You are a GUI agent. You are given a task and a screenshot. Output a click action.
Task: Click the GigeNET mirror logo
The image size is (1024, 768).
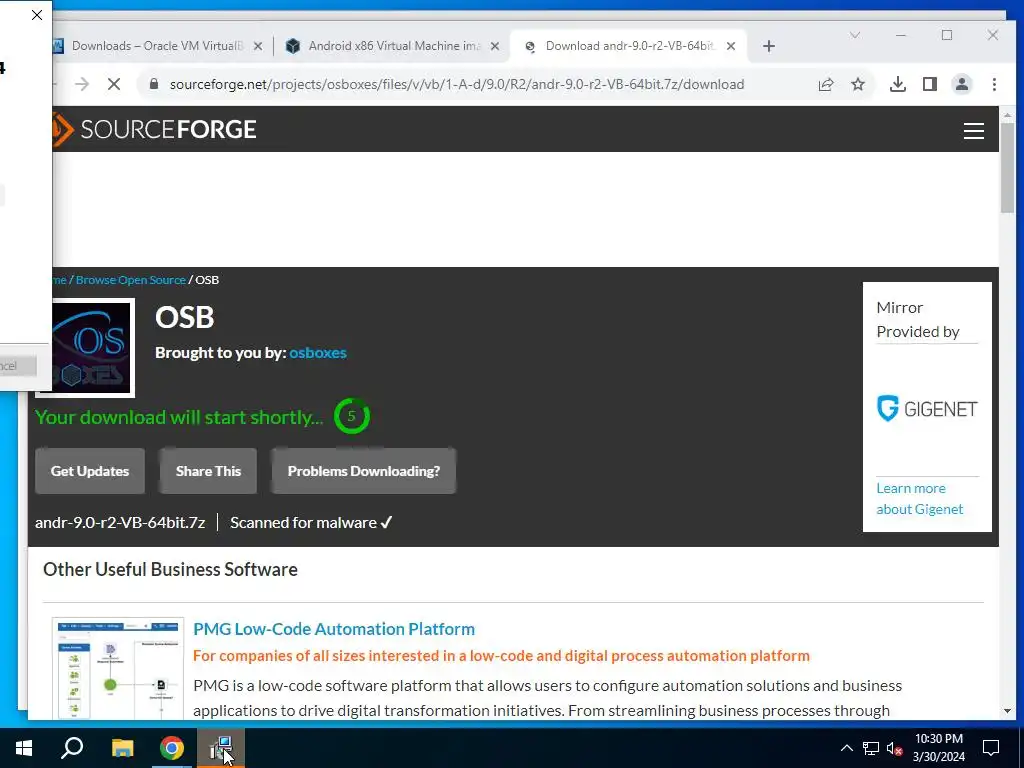pos(927,409)
